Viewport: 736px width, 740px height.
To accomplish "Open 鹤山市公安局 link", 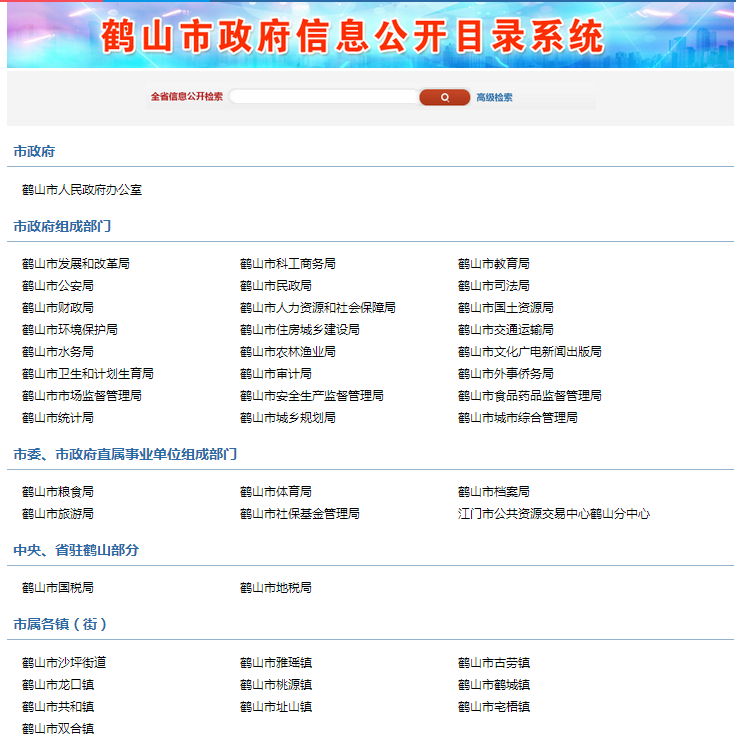I will (58, 286).
